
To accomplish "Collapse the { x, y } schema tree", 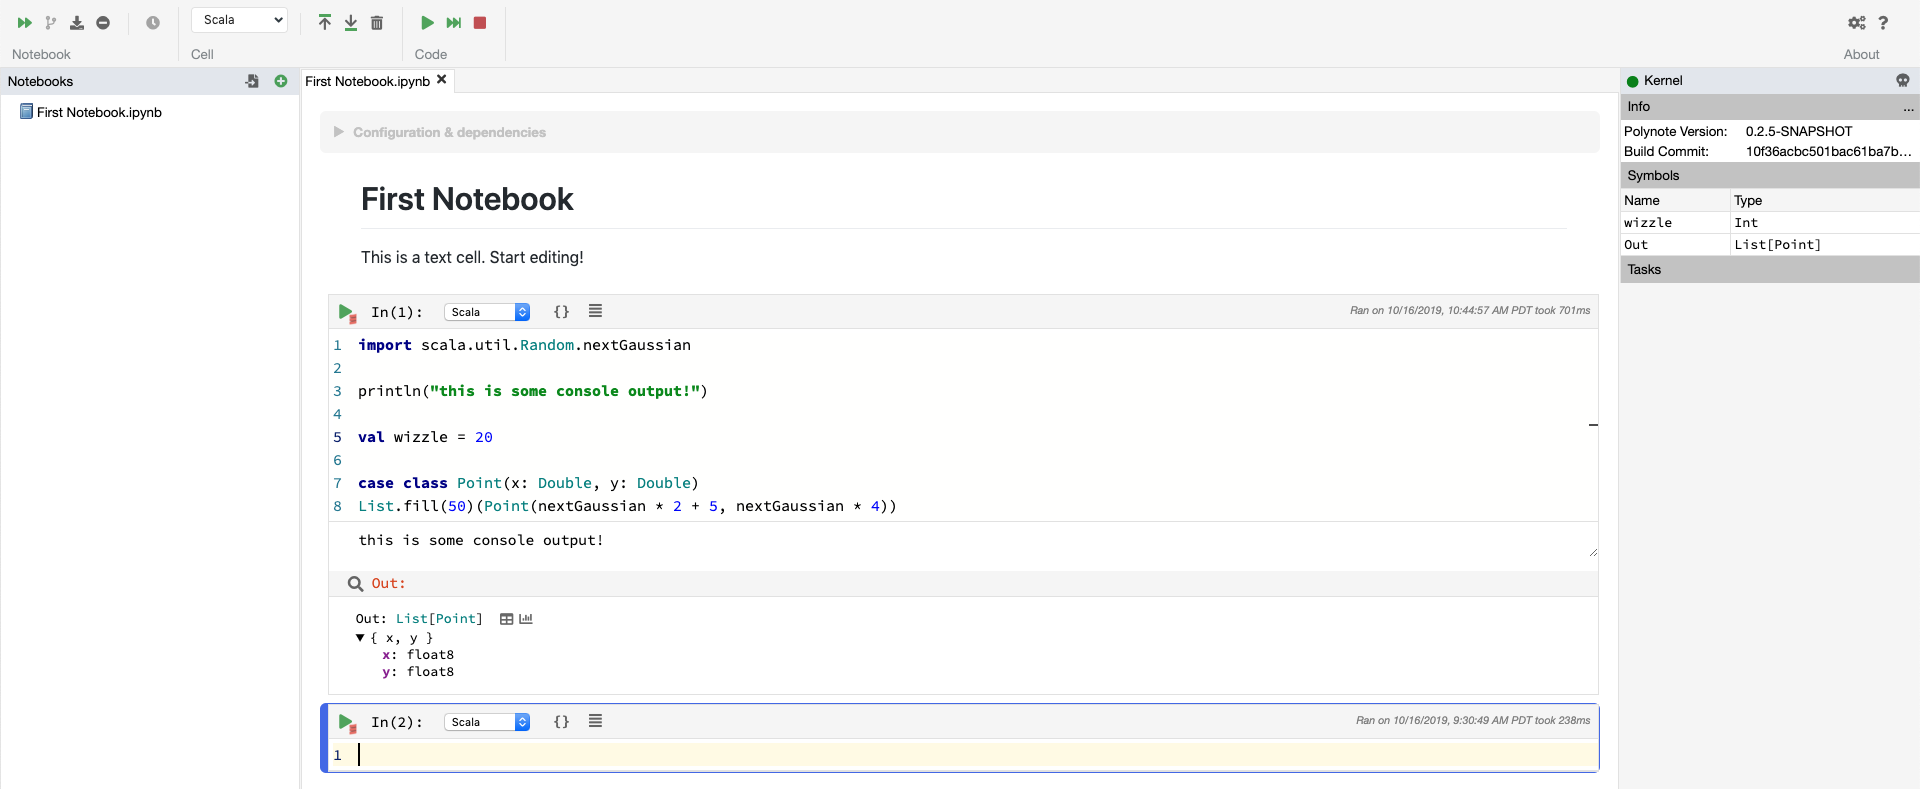I will pos(360,638).
